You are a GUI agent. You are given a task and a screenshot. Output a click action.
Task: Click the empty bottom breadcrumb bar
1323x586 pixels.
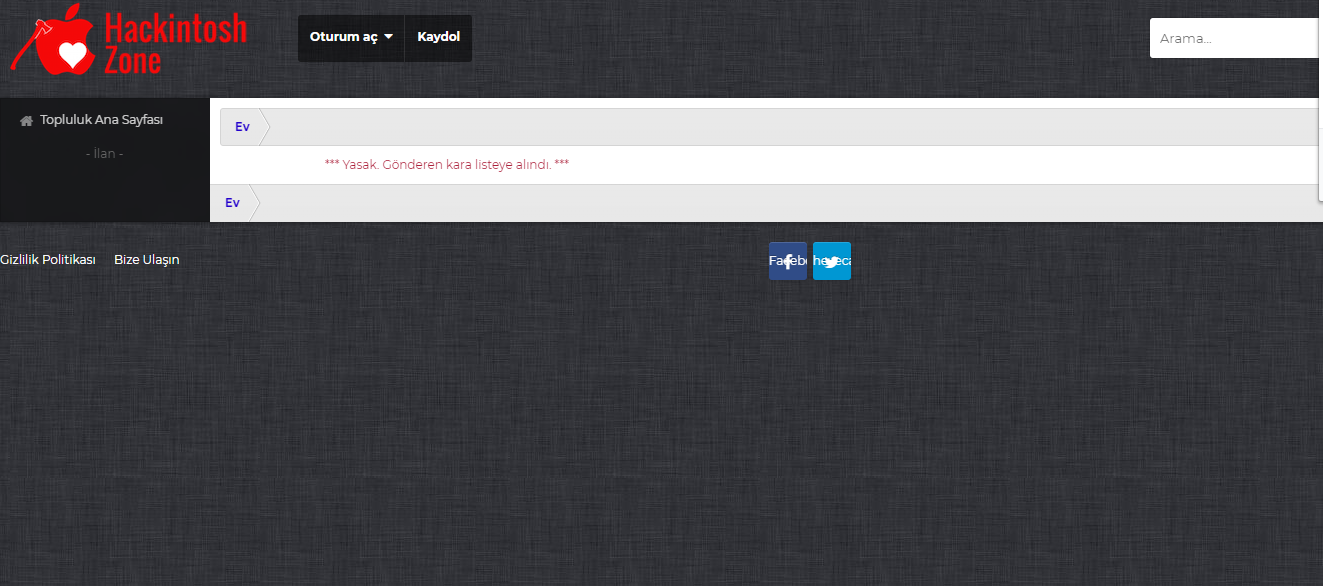pyautogui.click(x=780, y=203)
